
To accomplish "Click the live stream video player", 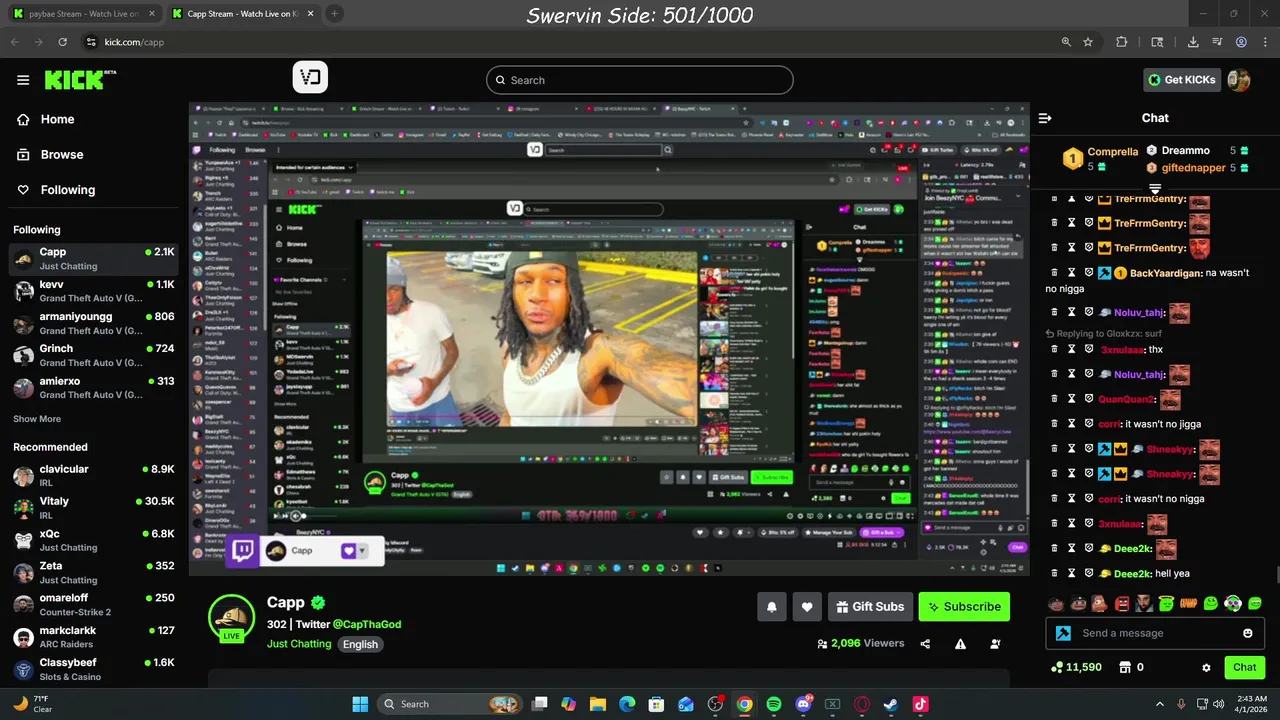I will (609, 339).
